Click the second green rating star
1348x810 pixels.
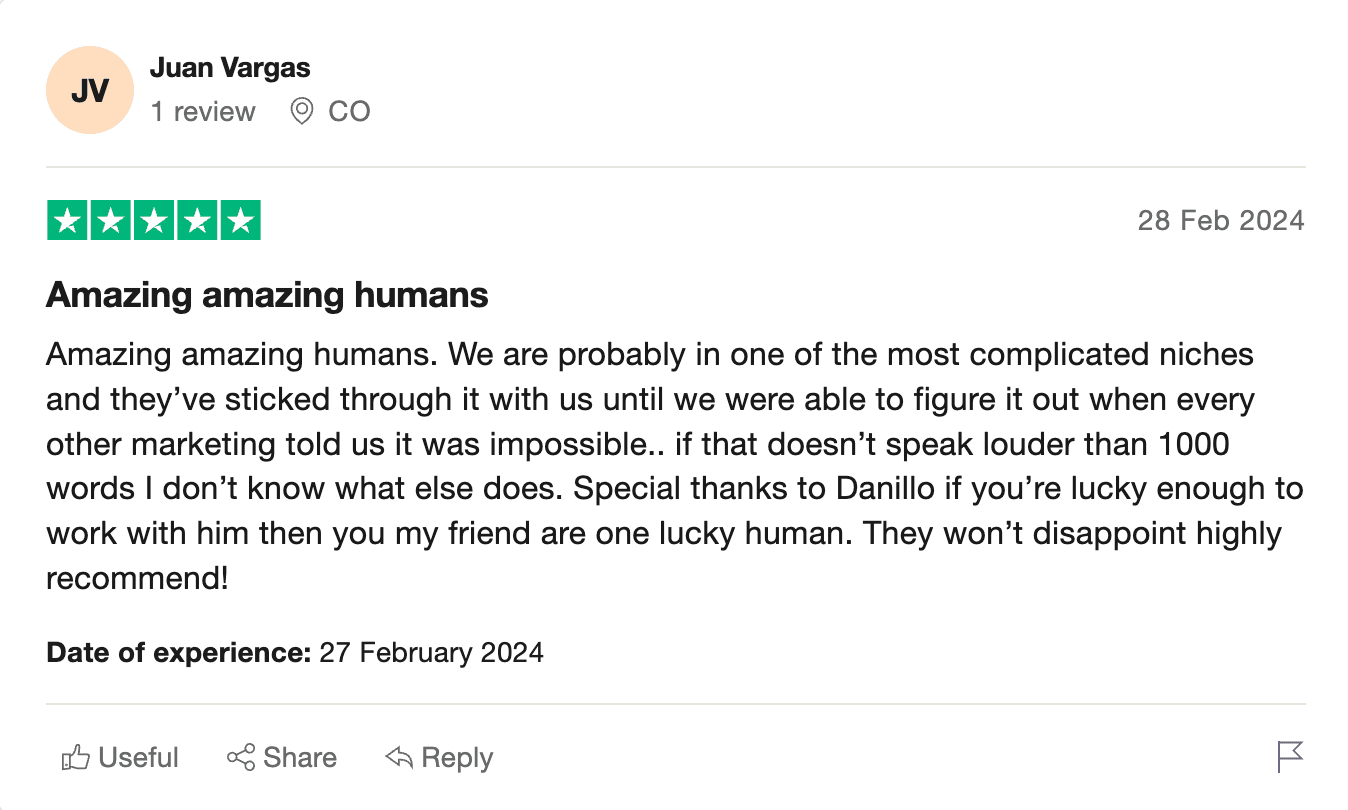point(111,221)
